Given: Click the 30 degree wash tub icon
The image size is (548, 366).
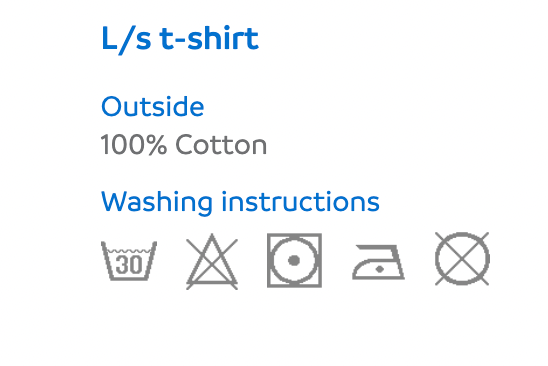Looking at the screenshot, I should pos(129,260).
